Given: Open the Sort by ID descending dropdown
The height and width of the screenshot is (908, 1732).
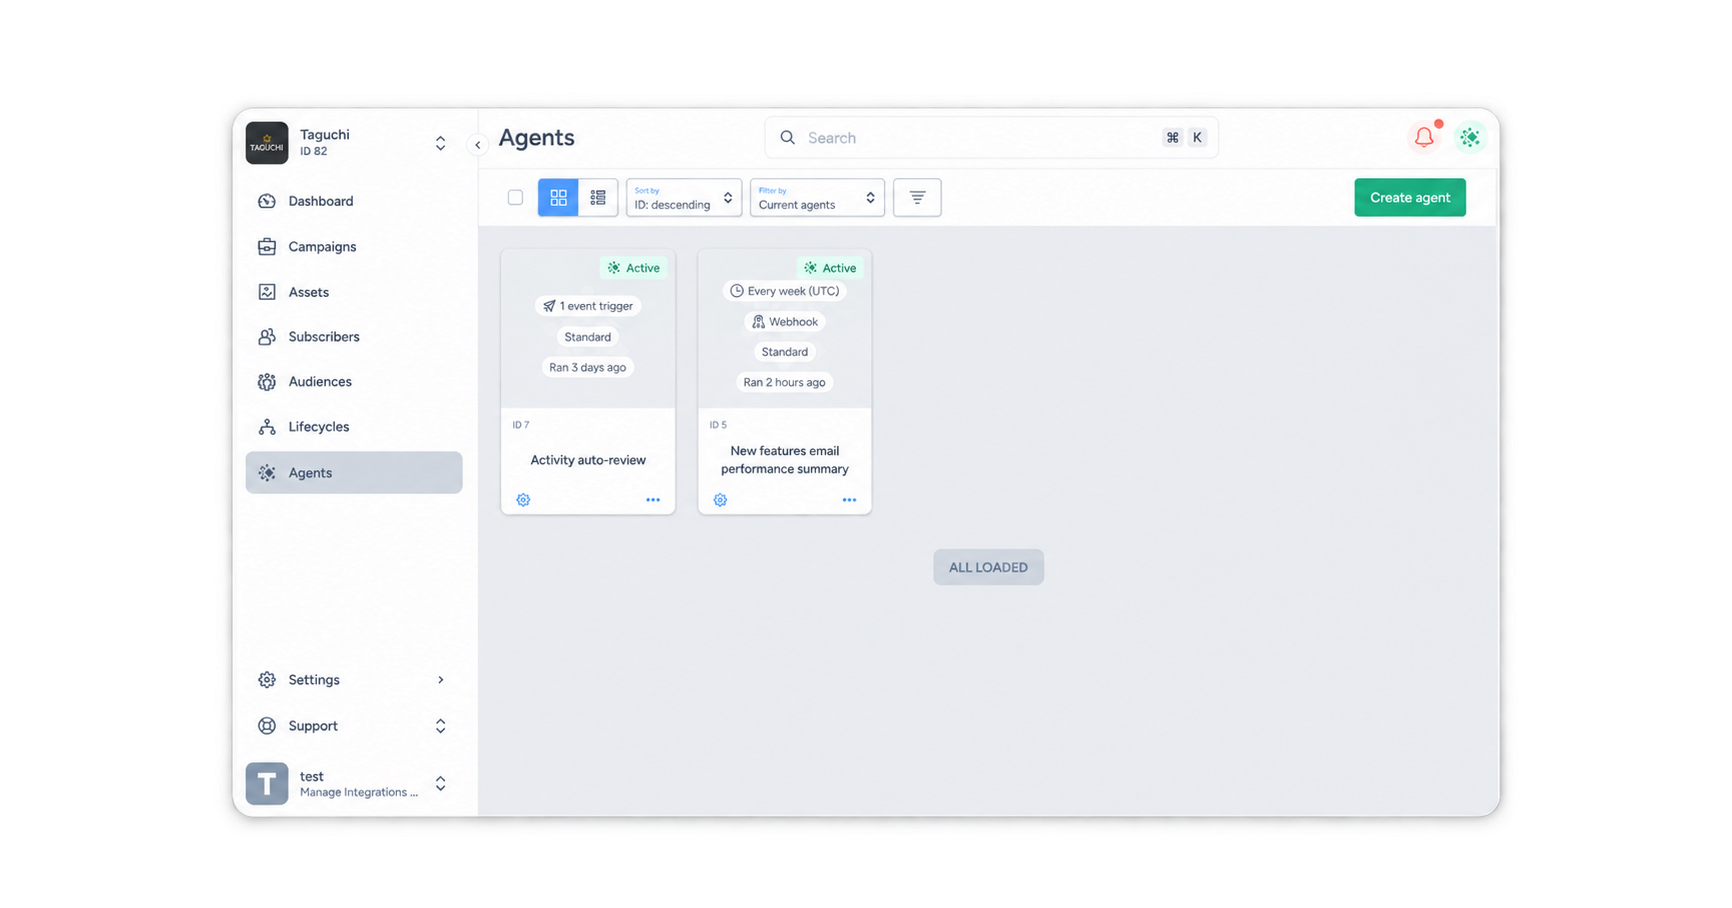Looking at the screenshot, I should coord(684,197).
